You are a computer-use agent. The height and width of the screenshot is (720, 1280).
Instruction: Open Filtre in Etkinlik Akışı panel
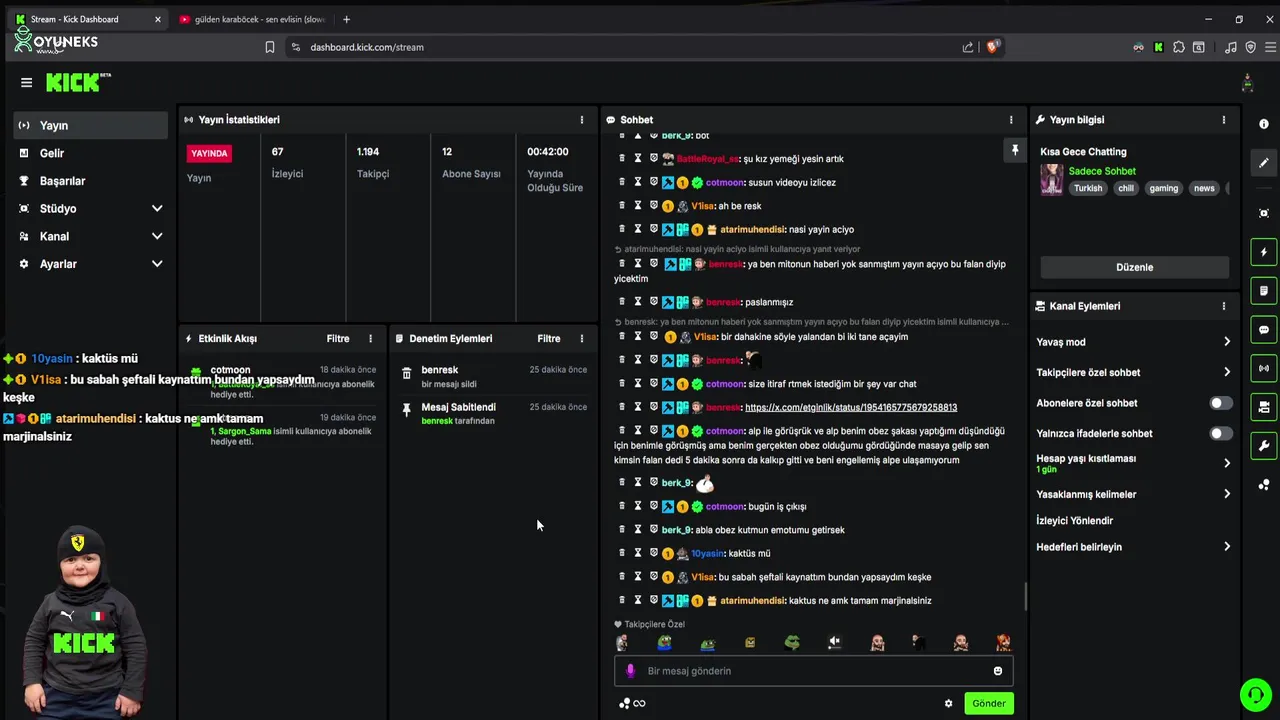(338, 339)
